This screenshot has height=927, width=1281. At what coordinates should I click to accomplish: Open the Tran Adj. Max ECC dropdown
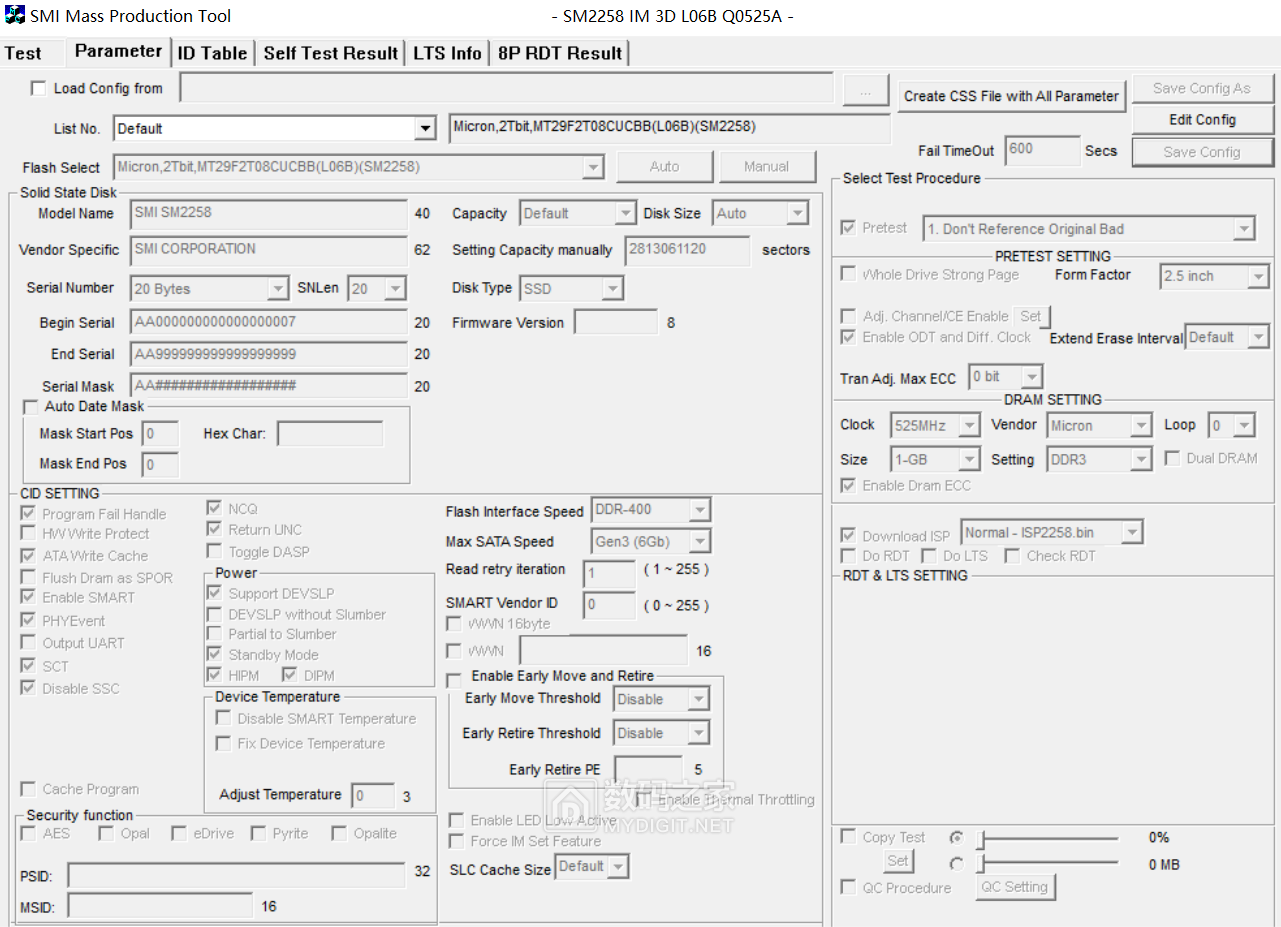tap(1006, 377)
